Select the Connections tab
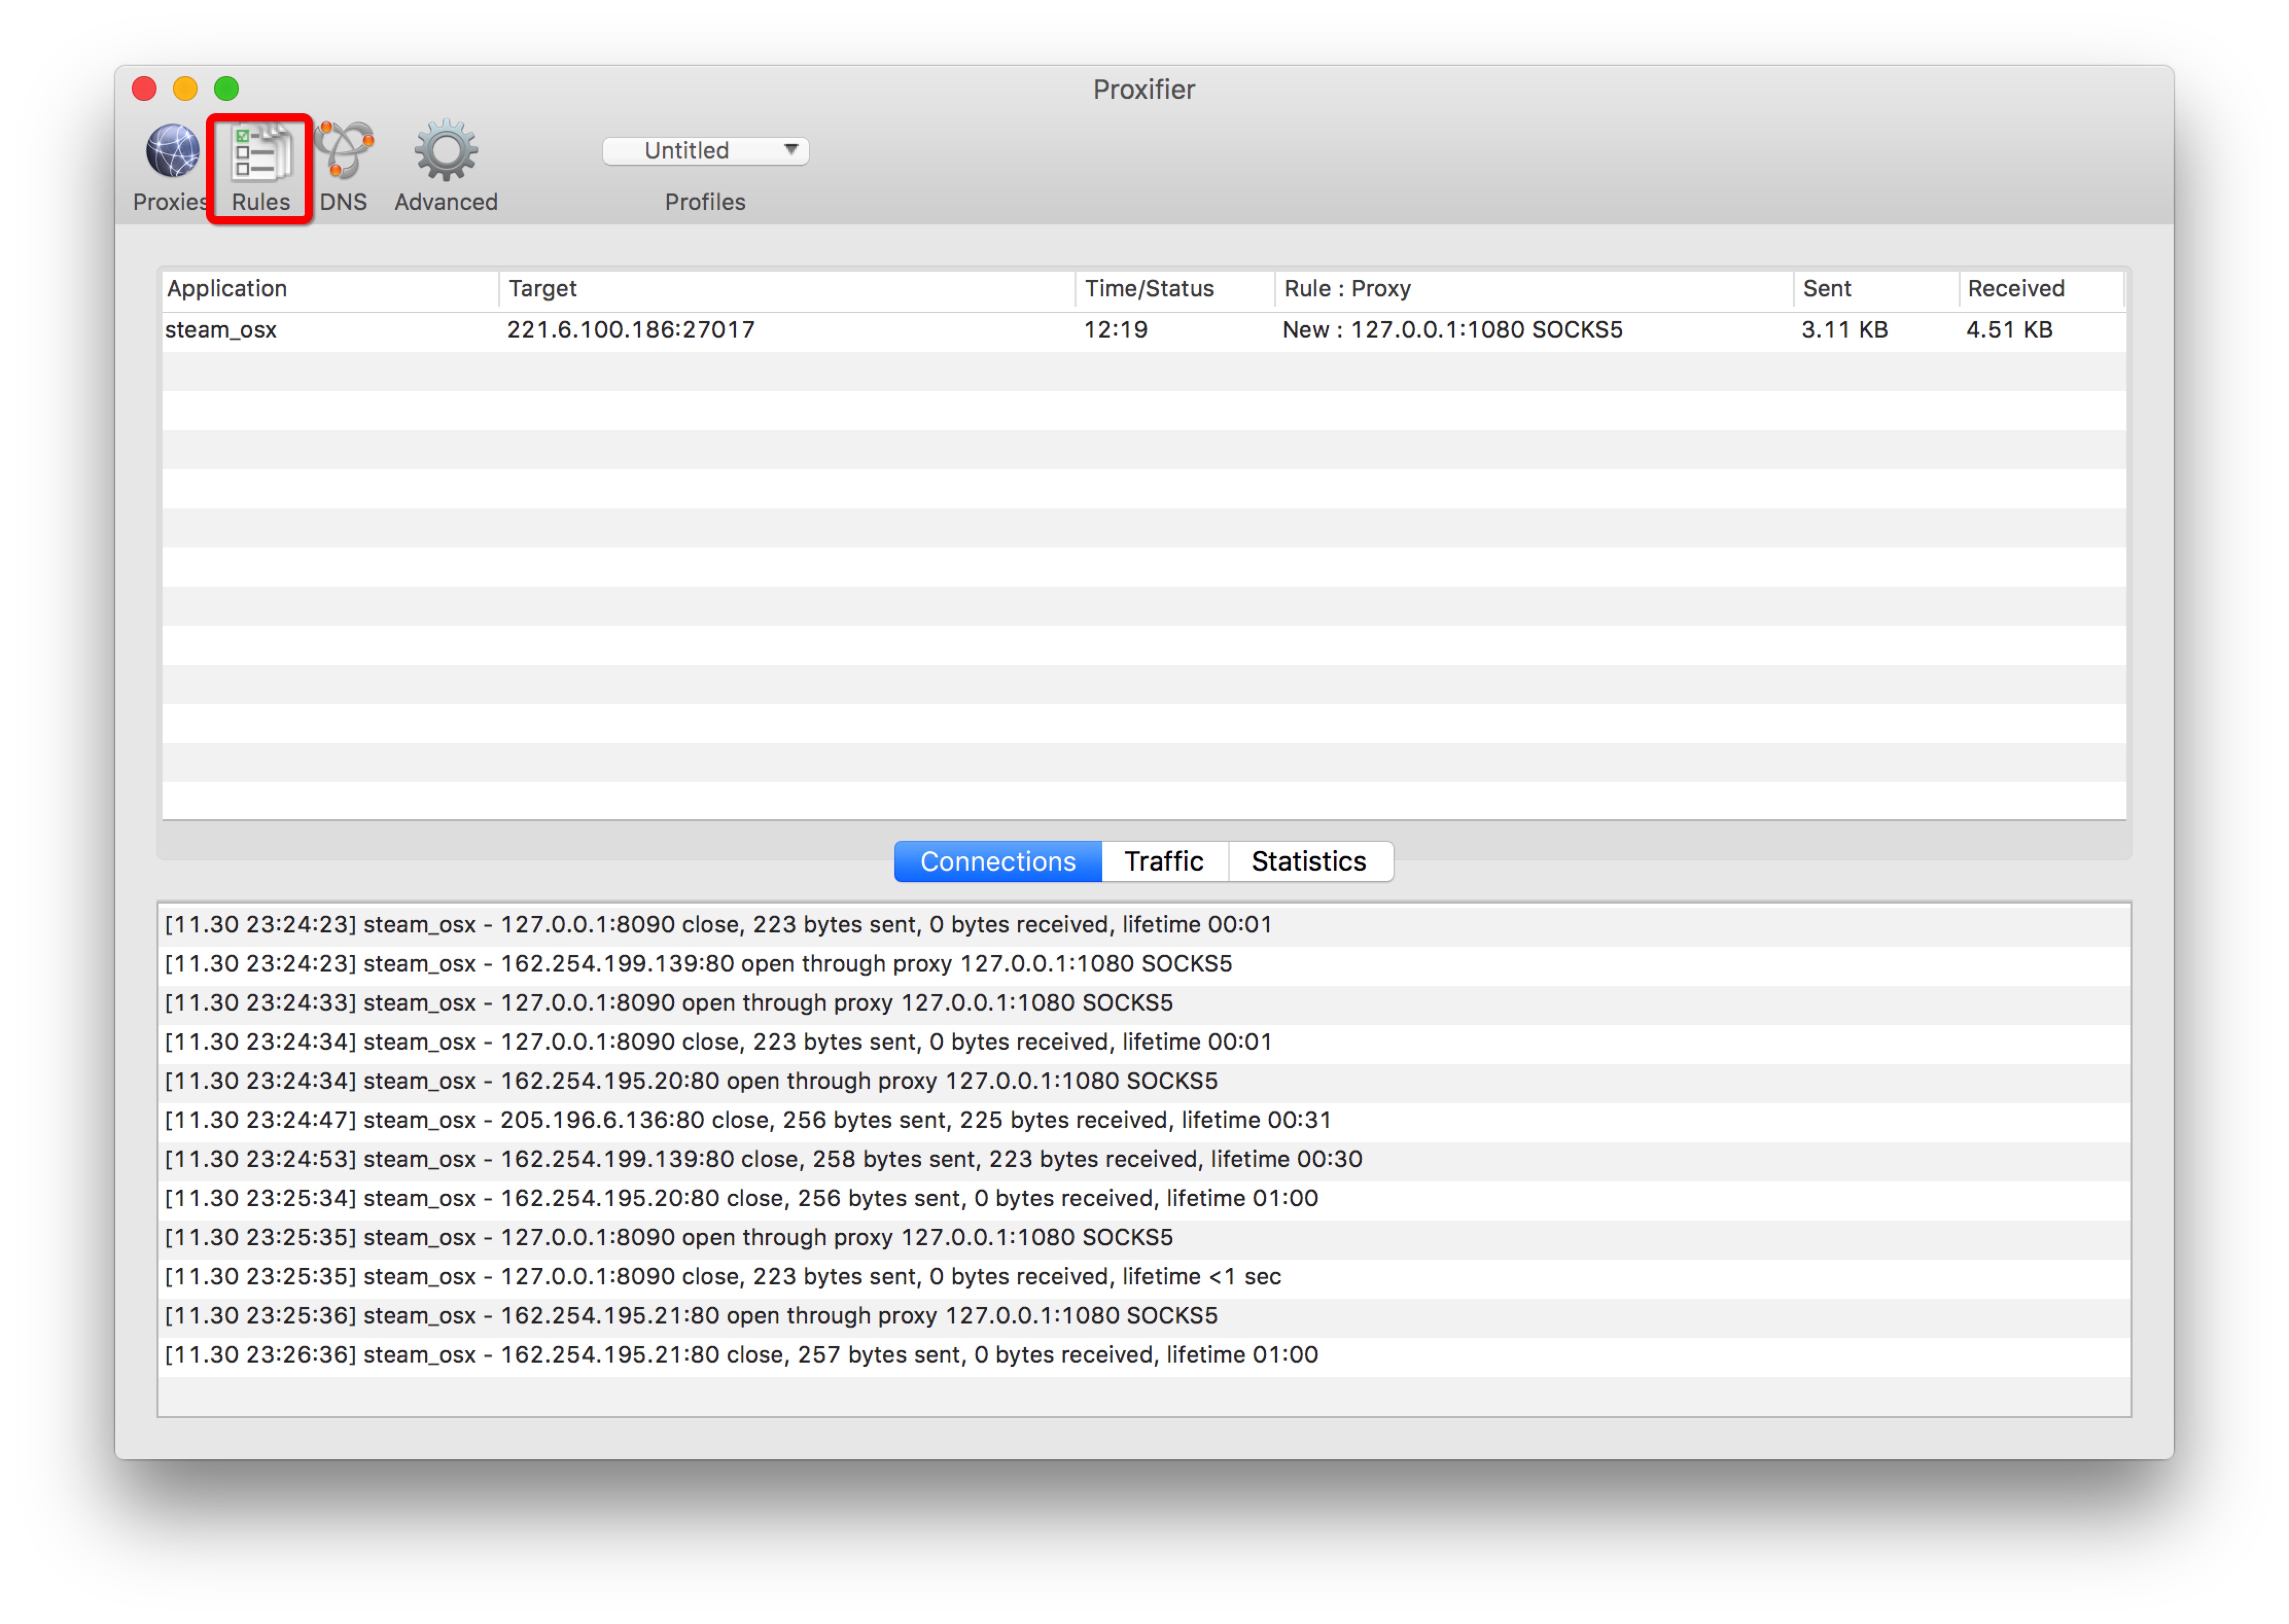 click(x=997, y=862)
